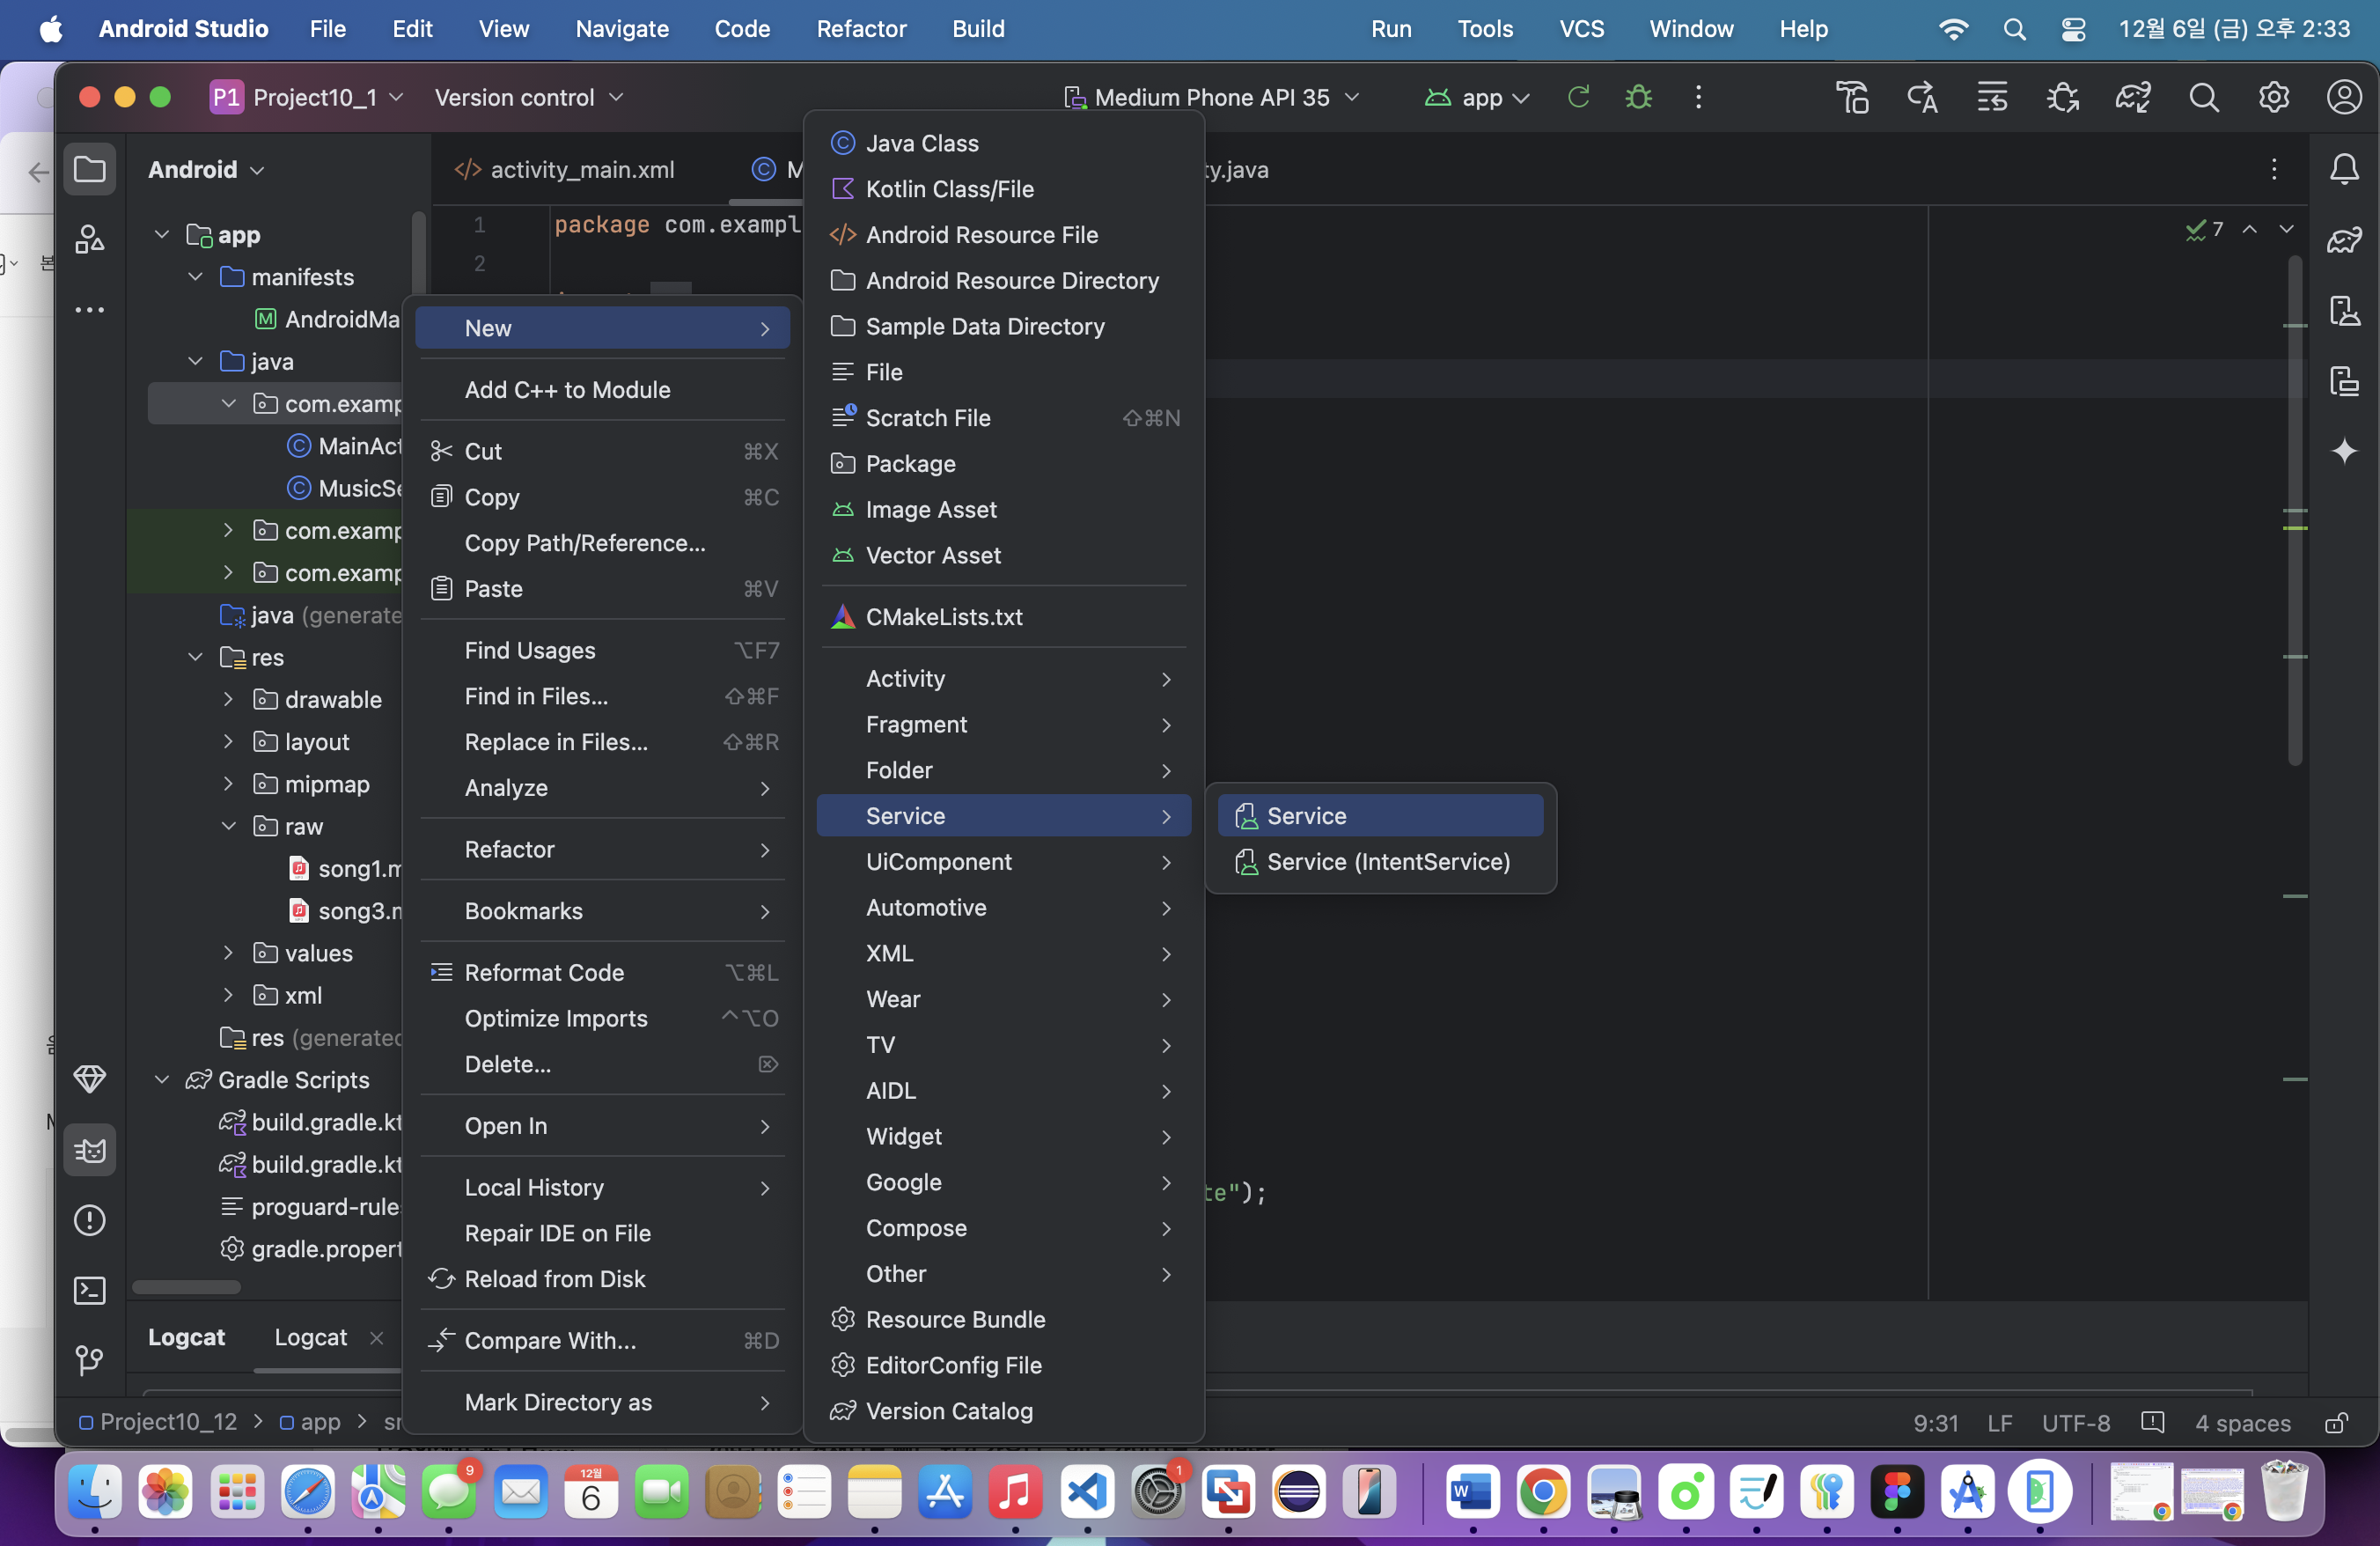Click the Project10_12 breadcrumb link
The height and width of the screenshot is (1546, 2380).
[168, 1422]
